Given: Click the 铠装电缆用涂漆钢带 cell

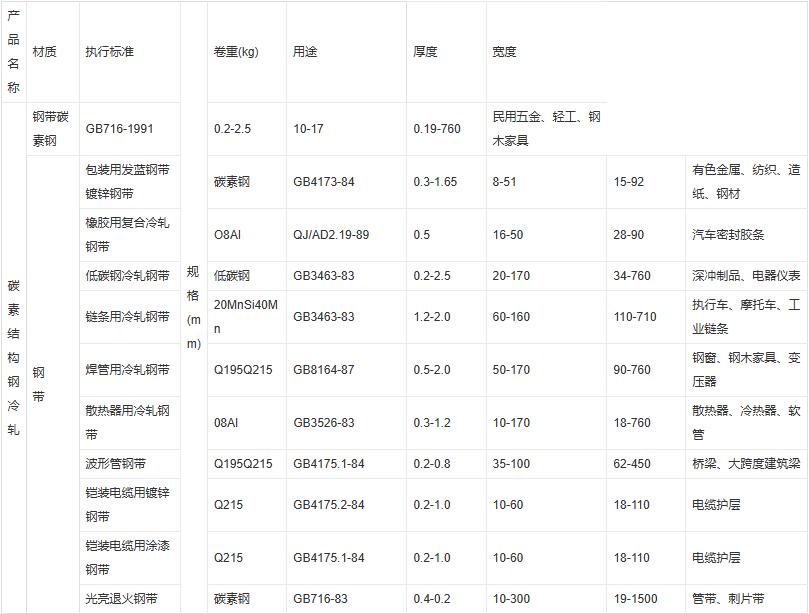Looking at the screenshot, I should pos(128,558).
